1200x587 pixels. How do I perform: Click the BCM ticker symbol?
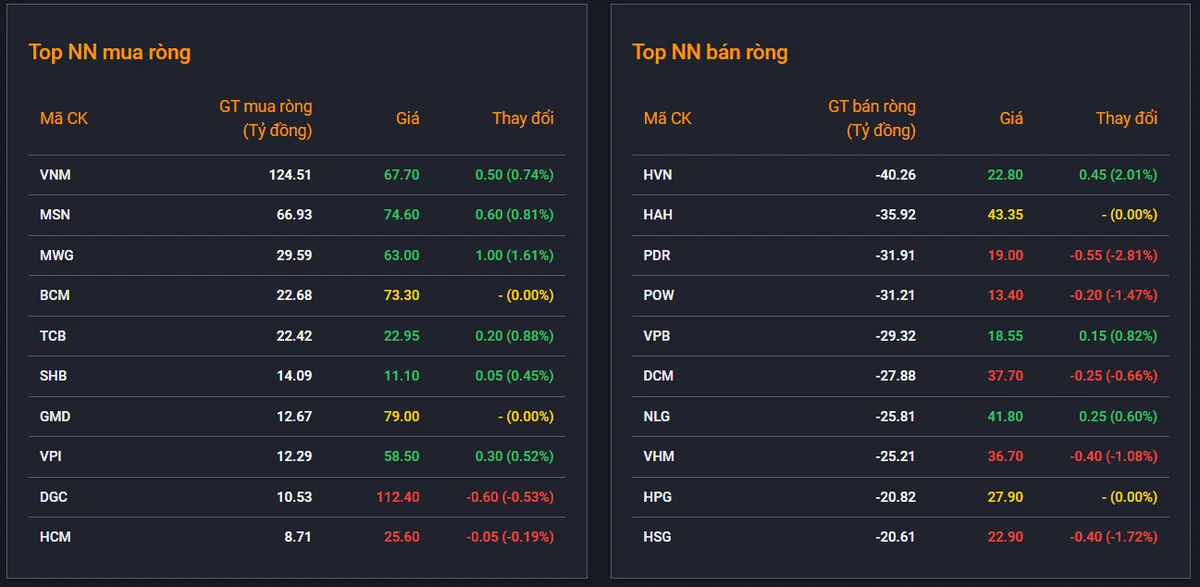pos(55,295)
